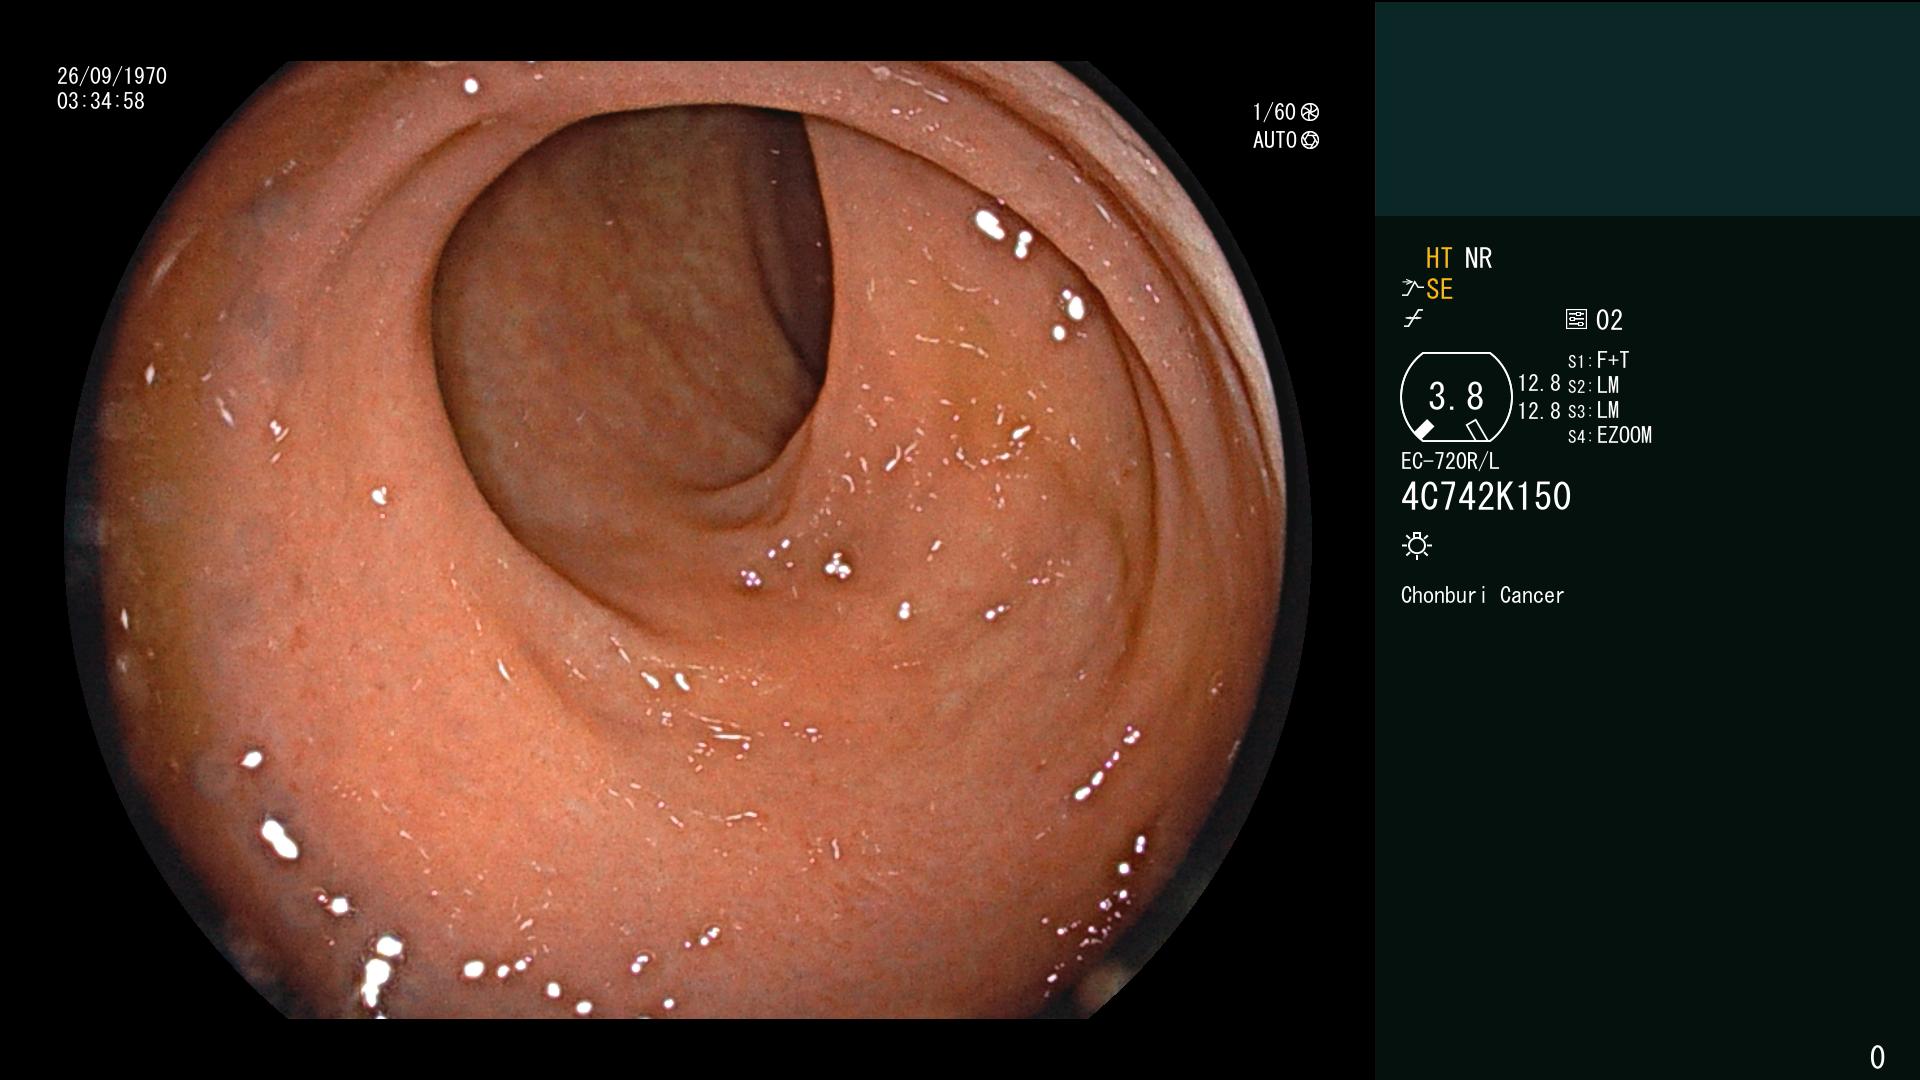Click the S4: EZOOM switch assignment

(x=1610, y=435)
